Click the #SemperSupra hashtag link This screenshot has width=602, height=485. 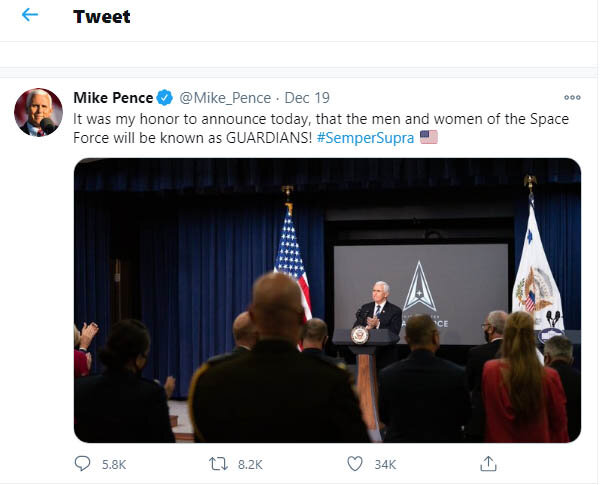365,138
